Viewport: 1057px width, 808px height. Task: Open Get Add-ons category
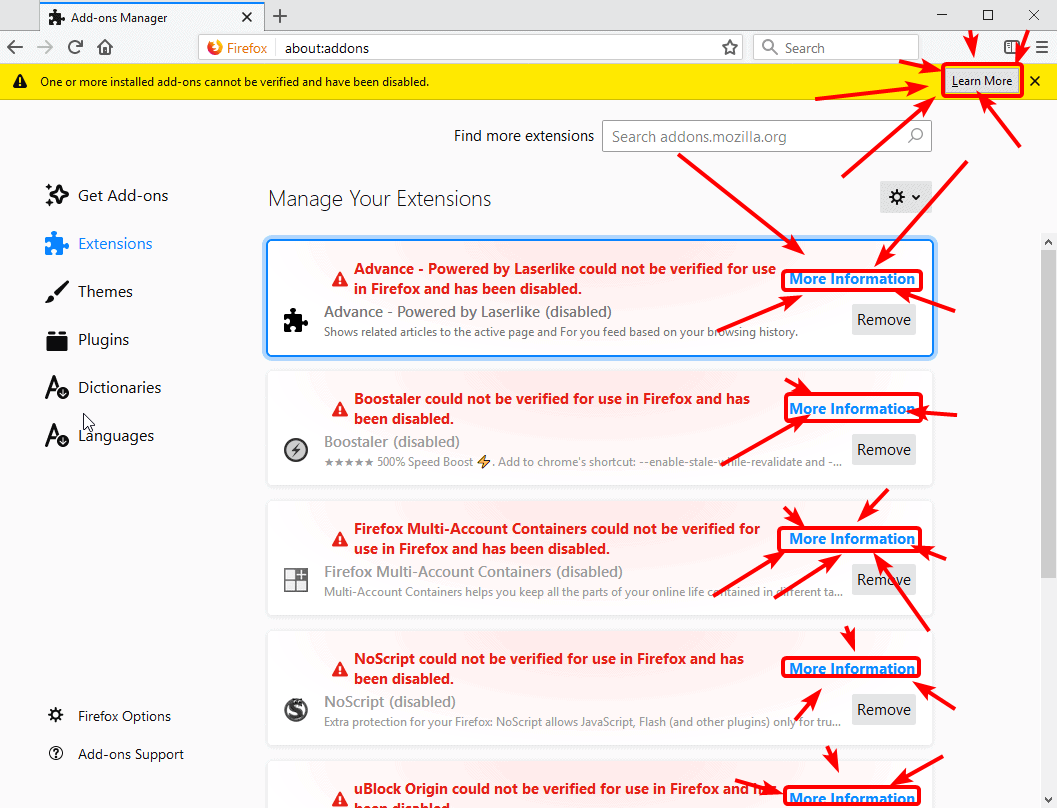(x=107, y=195)
